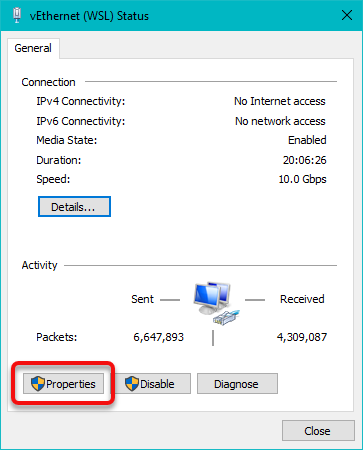Click the IPv4 Connectivity label
This screenshot has height=450, width=363.
pos(81,101)
